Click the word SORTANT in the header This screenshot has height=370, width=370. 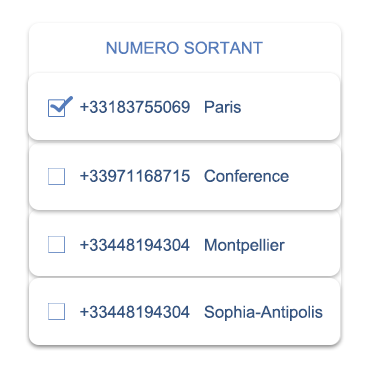pyautogui.click(x=223, y=48)
